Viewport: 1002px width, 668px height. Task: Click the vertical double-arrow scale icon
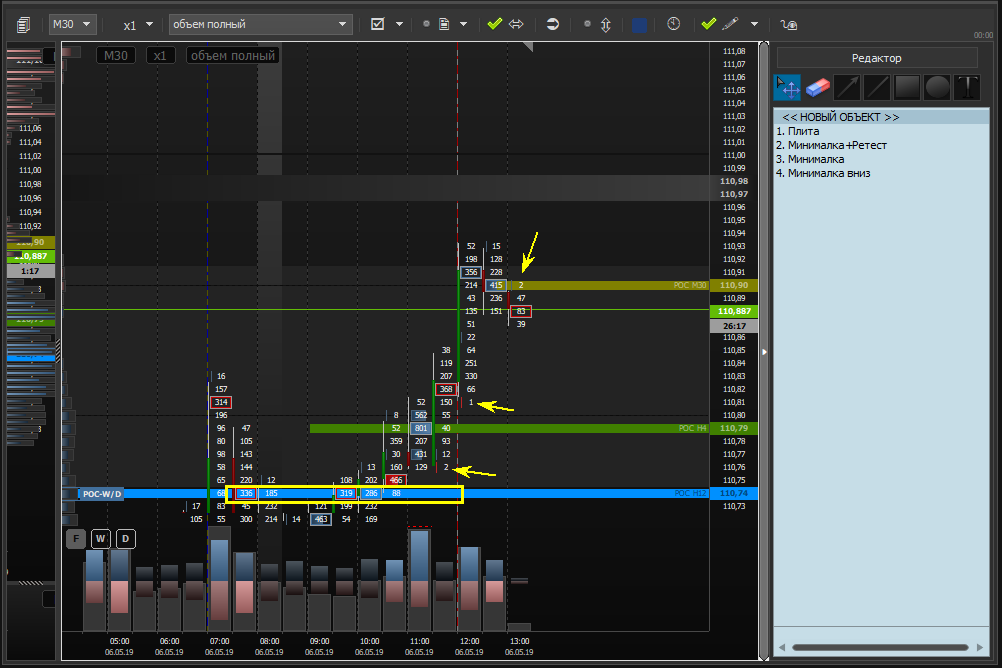606,24
